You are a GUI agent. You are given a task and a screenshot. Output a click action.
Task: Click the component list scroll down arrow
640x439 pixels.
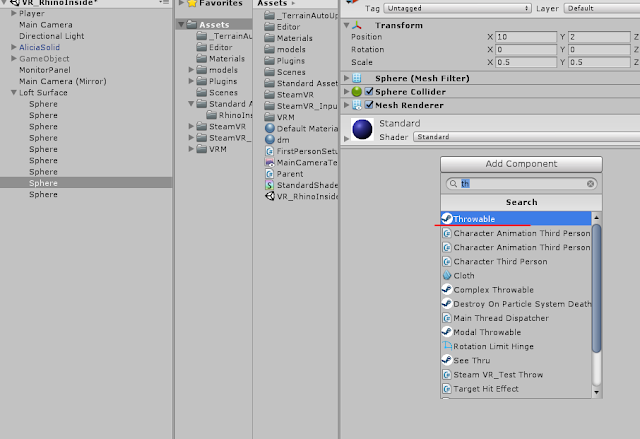(x=596, y=392)
